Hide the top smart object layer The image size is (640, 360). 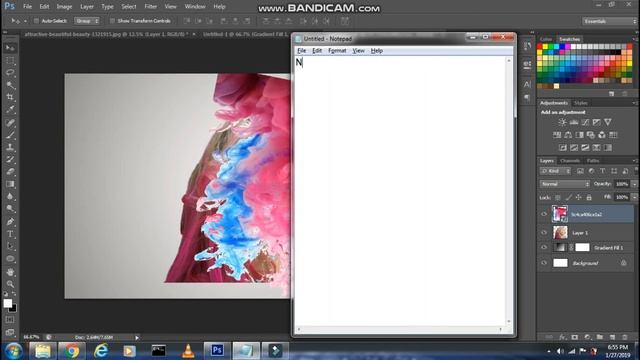(544, 214)
